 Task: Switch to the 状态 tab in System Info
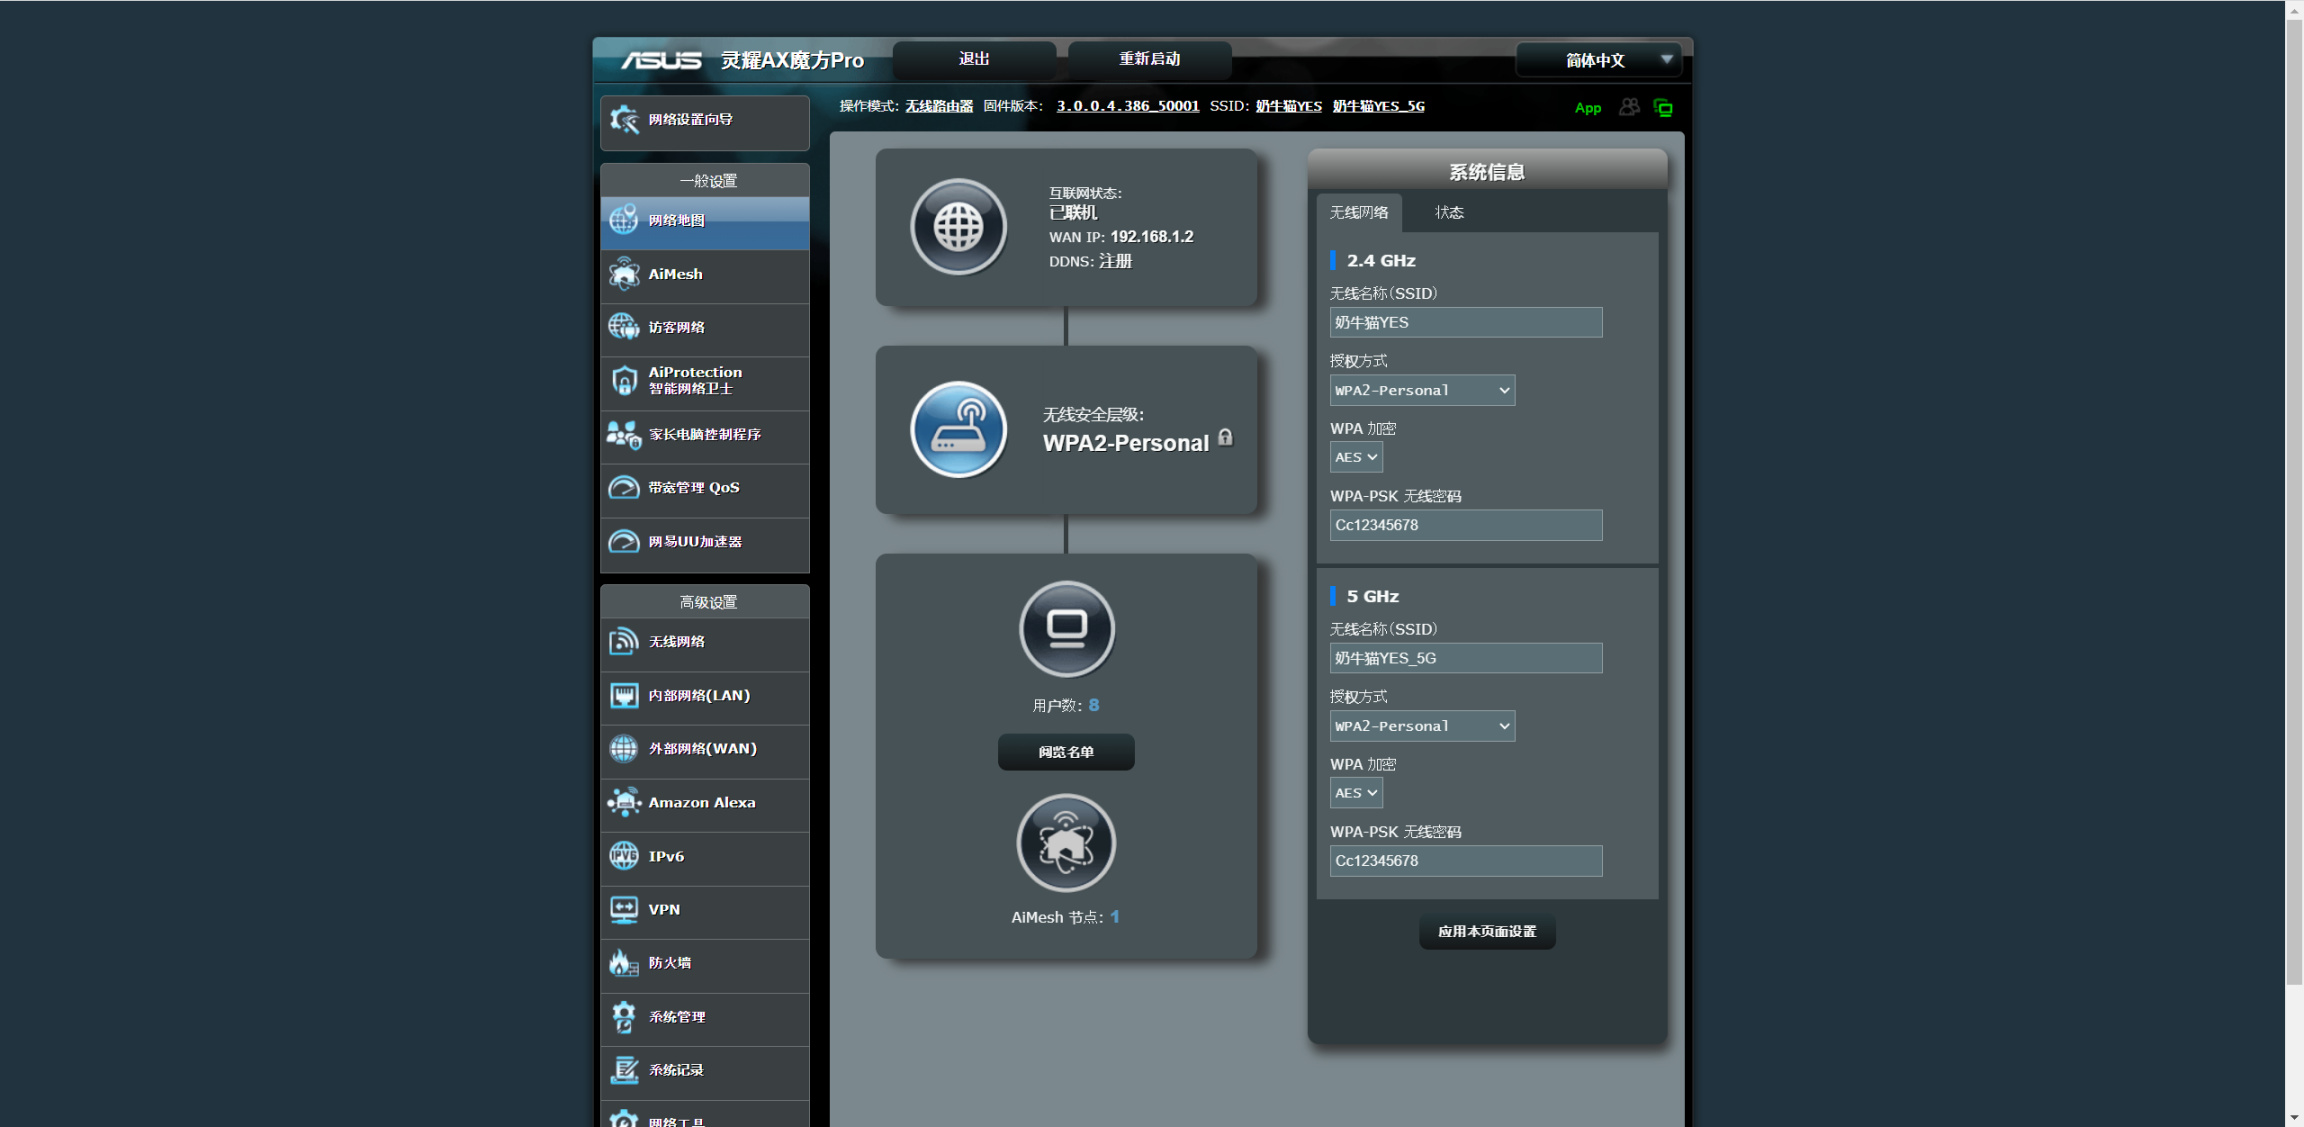(x=1449, y=212)
